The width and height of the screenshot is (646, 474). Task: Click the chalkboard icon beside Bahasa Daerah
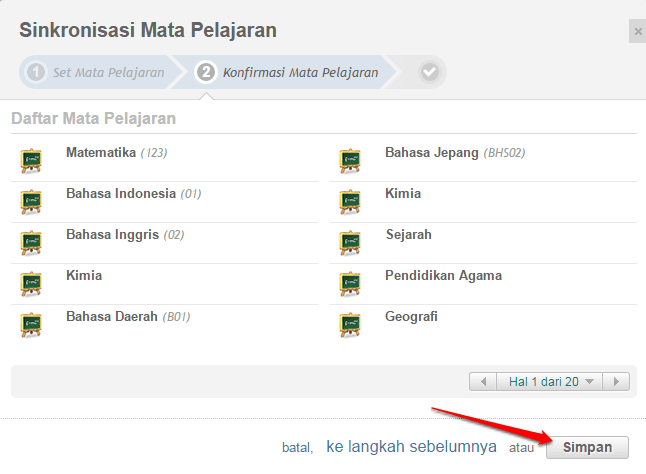click(31, 325)
